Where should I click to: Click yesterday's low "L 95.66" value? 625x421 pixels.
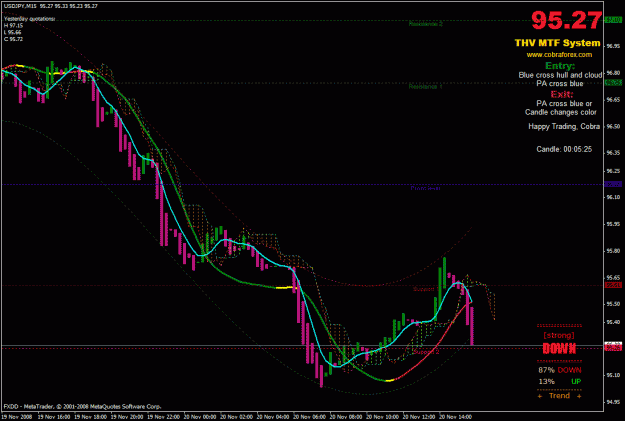pyautogui.click(x=13, y=32)
